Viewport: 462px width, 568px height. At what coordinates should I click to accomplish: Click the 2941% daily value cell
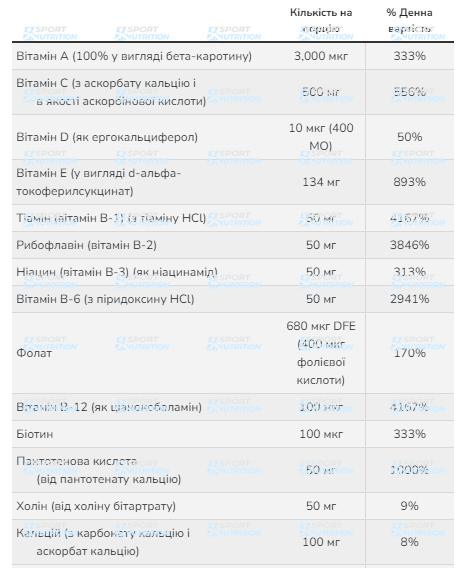pyautogui.click(x=409, y=299)
